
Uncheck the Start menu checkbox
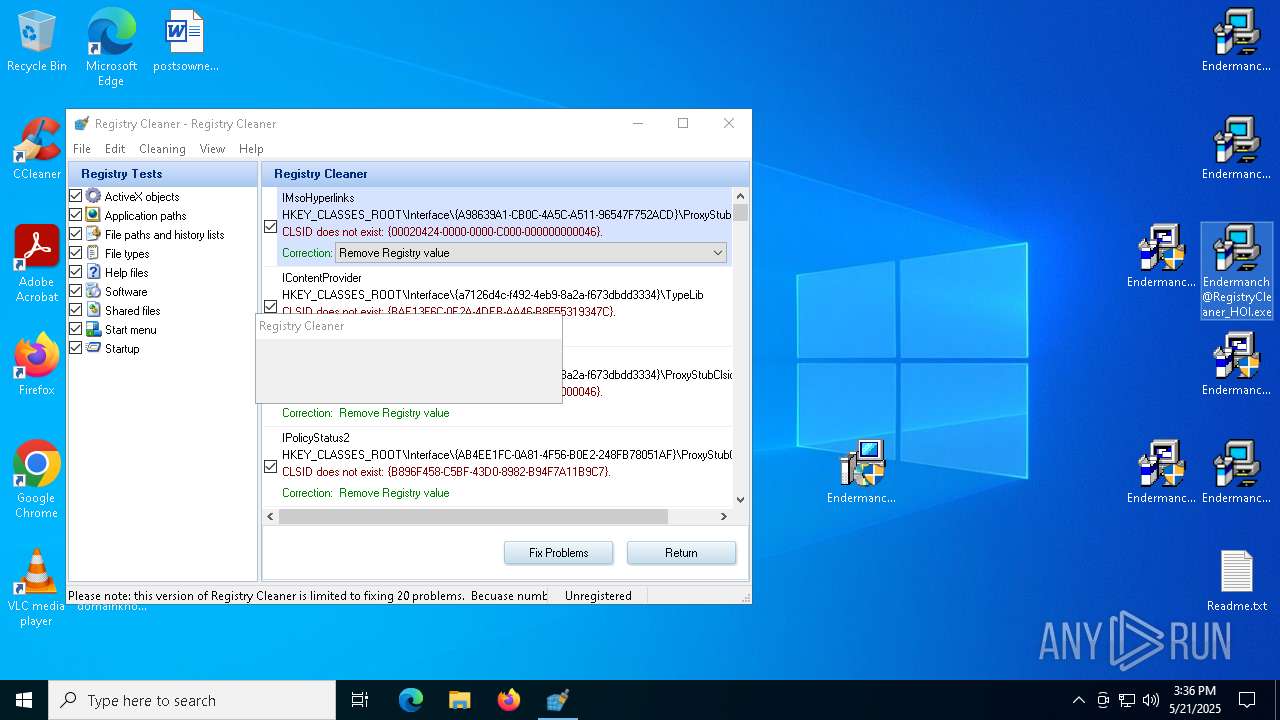point(75,329)
